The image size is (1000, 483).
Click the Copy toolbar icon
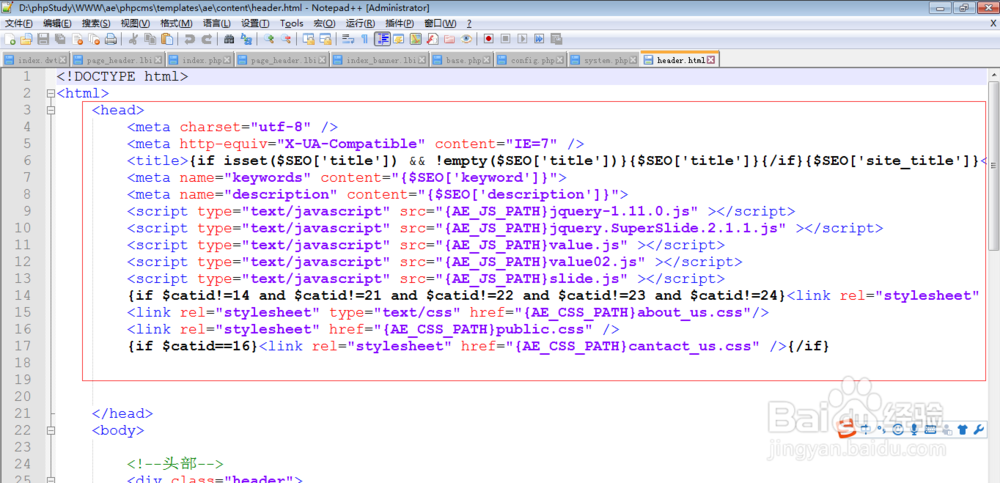pos(150,39)
